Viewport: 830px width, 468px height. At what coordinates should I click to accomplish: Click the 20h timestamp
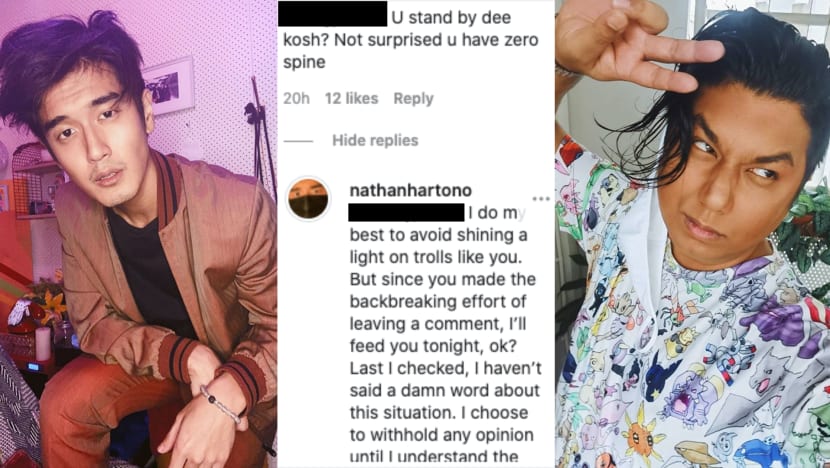pyautogui.click(x=295, y=98)
